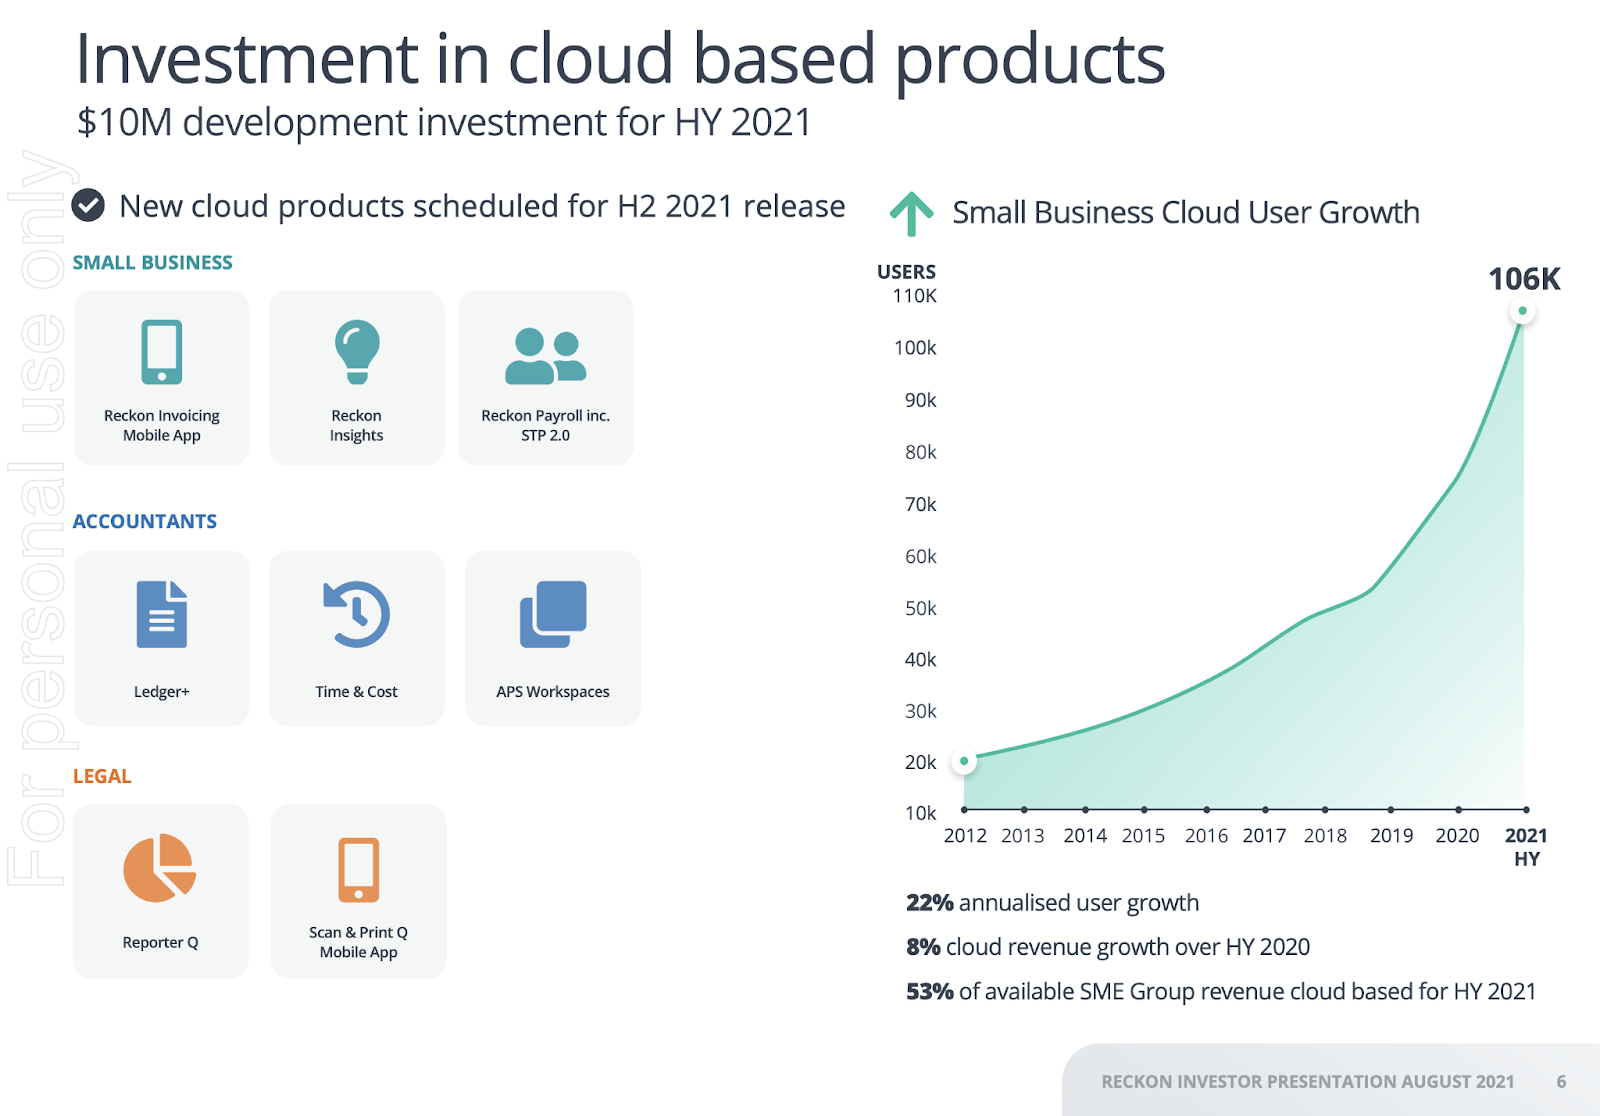Screen dimensions: 1600x1116
Task: Click the Time & Cost clock icon
Action: pyautogui.click(x=357, y=614)
